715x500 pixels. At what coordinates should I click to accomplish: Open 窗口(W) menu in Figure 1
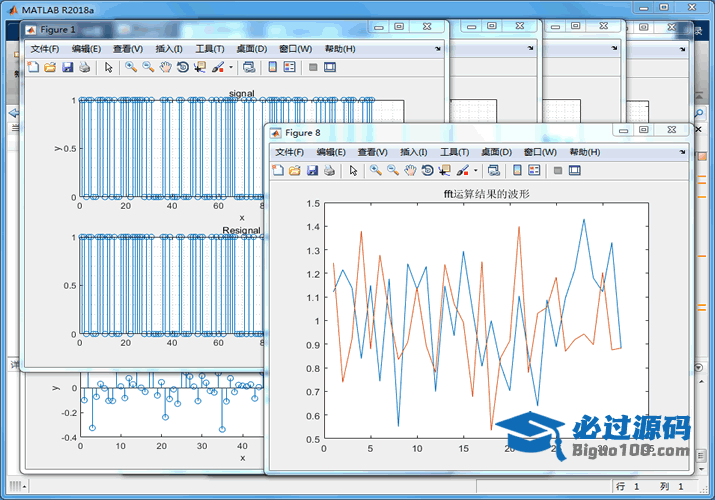point(295,49)
